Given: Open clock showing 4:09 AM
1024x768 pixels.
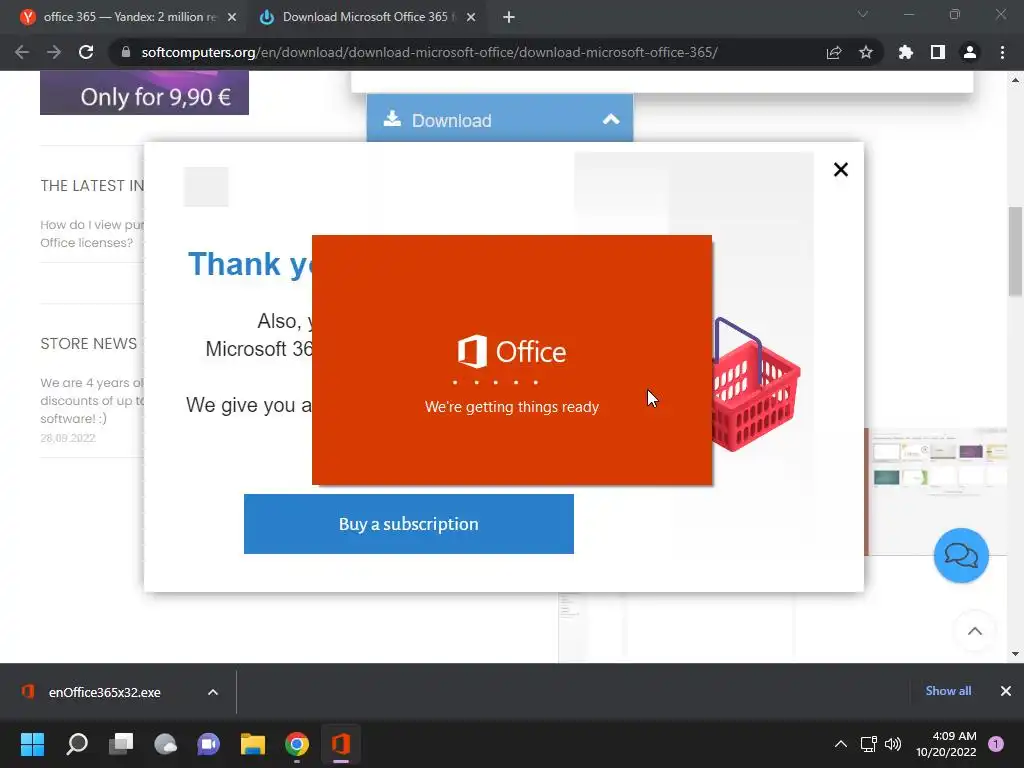Looking at the screenshot, I should point(946,744).
